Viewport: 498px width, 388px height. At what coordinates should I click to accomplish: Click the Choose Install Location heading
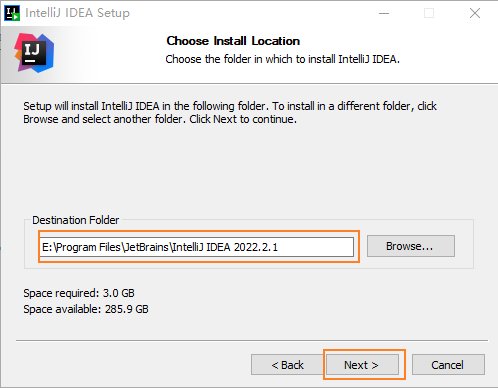pos(233,41)
